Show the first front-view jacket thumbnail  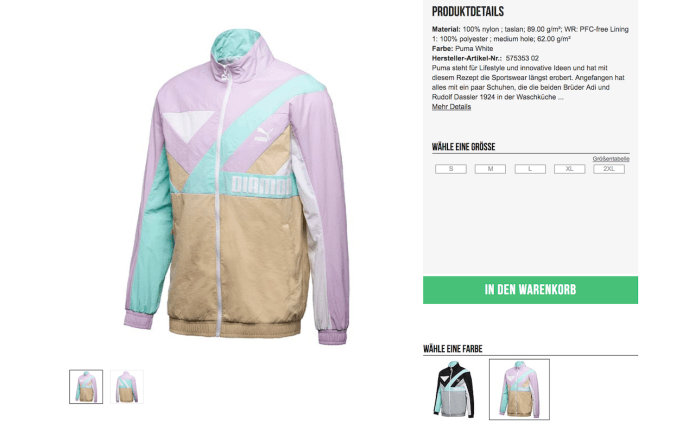(86, 387)
